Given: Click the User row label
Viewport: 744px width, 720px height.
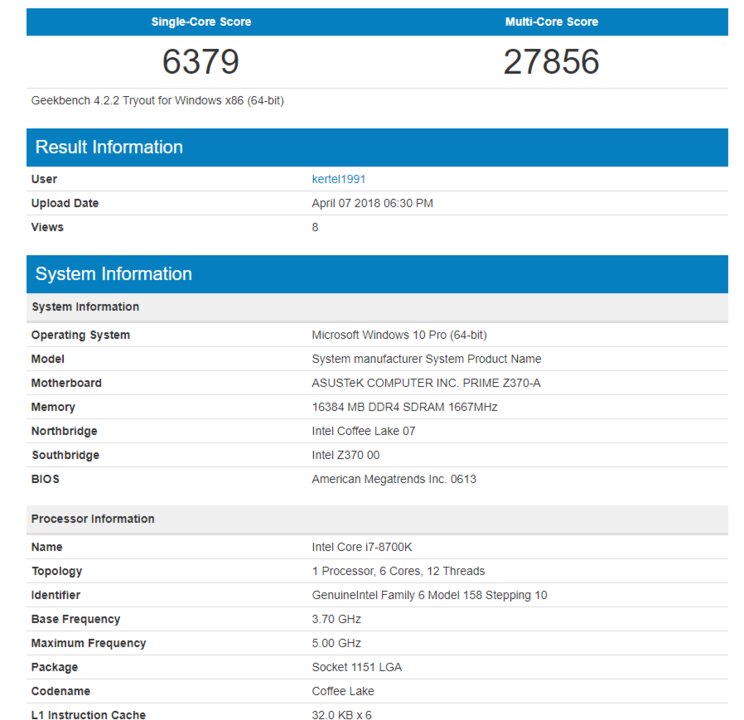Looking at the screenshot, I should pos(44,179).
